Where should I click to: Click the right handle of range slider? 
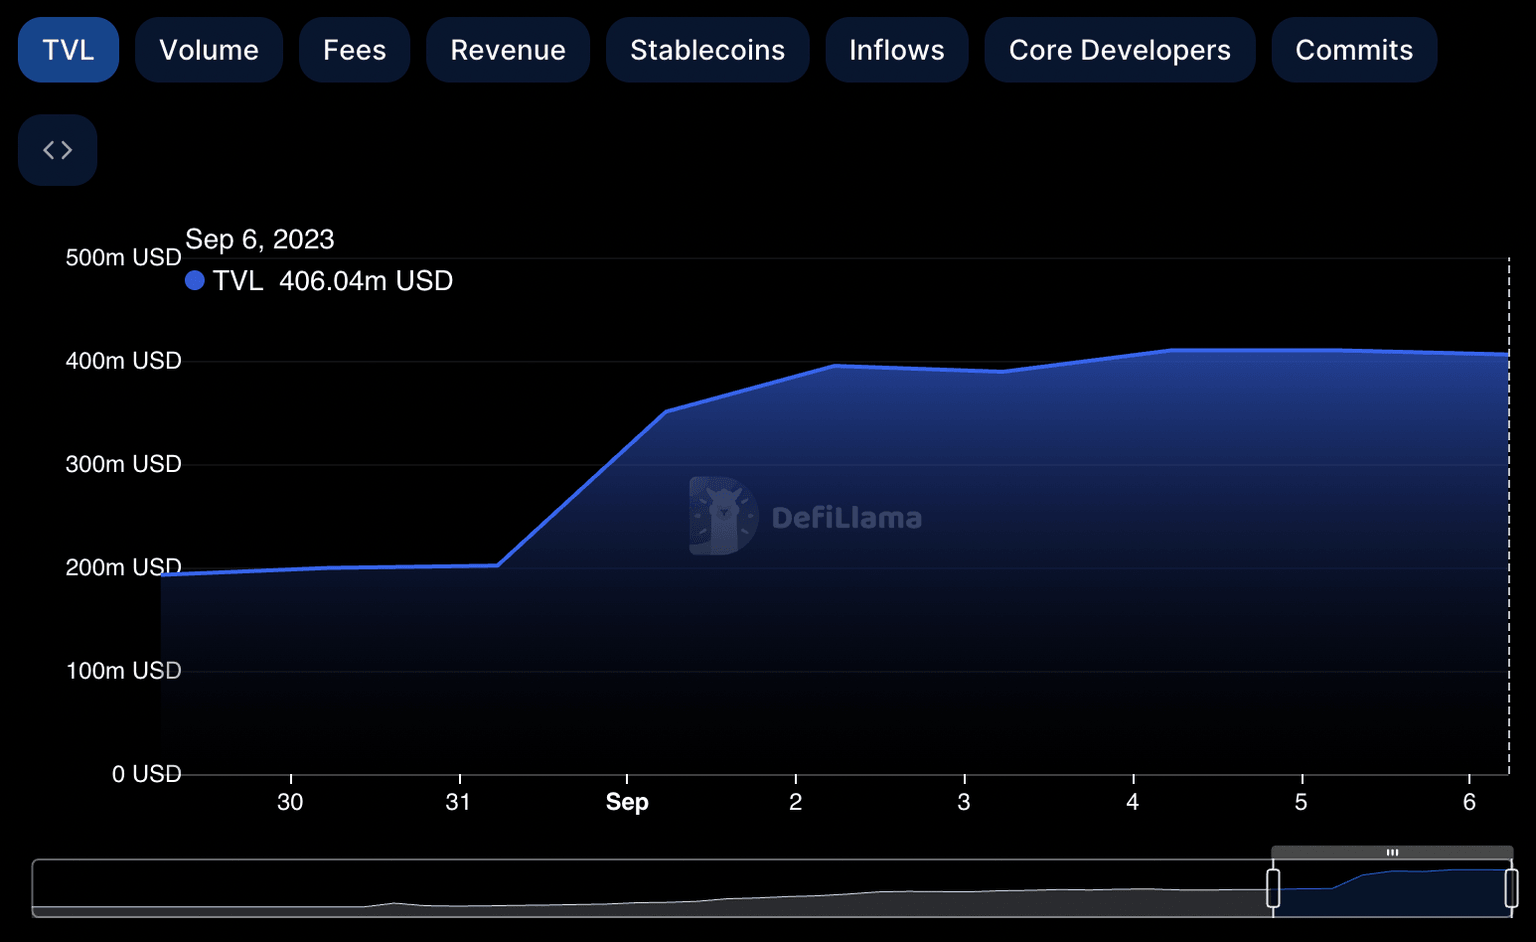(1511, 888)
